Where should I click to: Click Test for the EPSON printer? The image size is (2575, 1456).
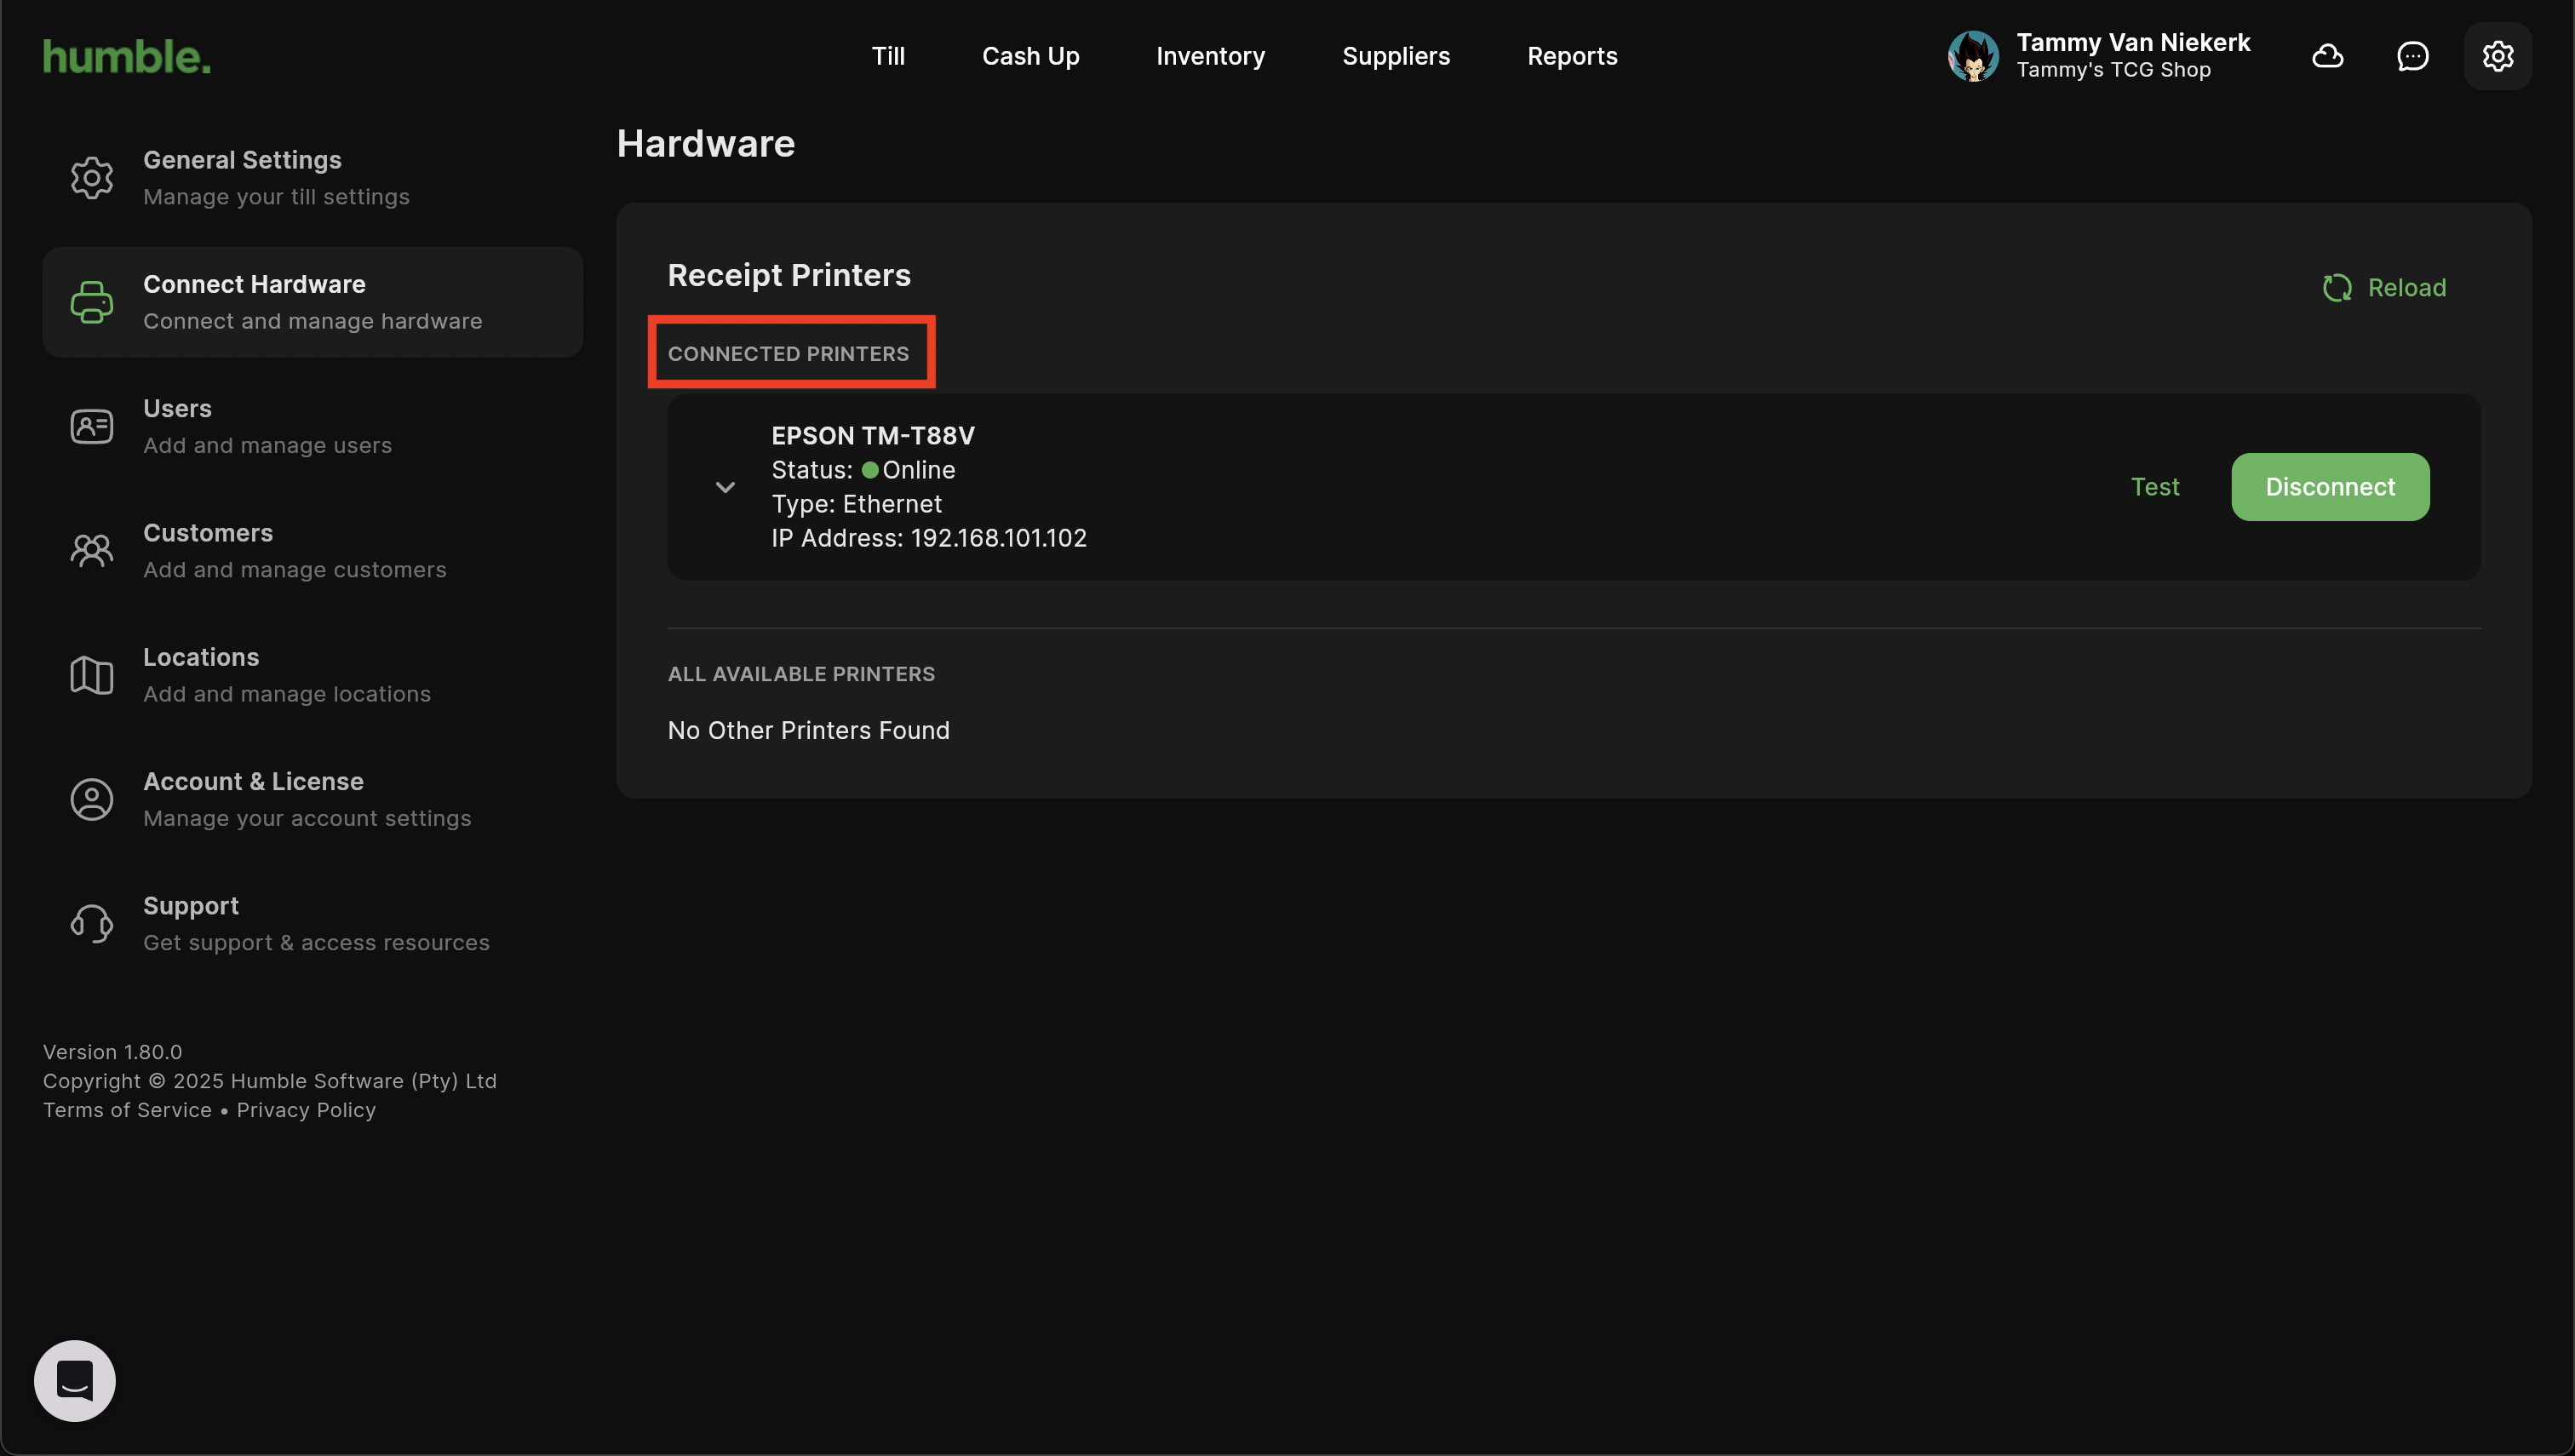(2154, 487)
